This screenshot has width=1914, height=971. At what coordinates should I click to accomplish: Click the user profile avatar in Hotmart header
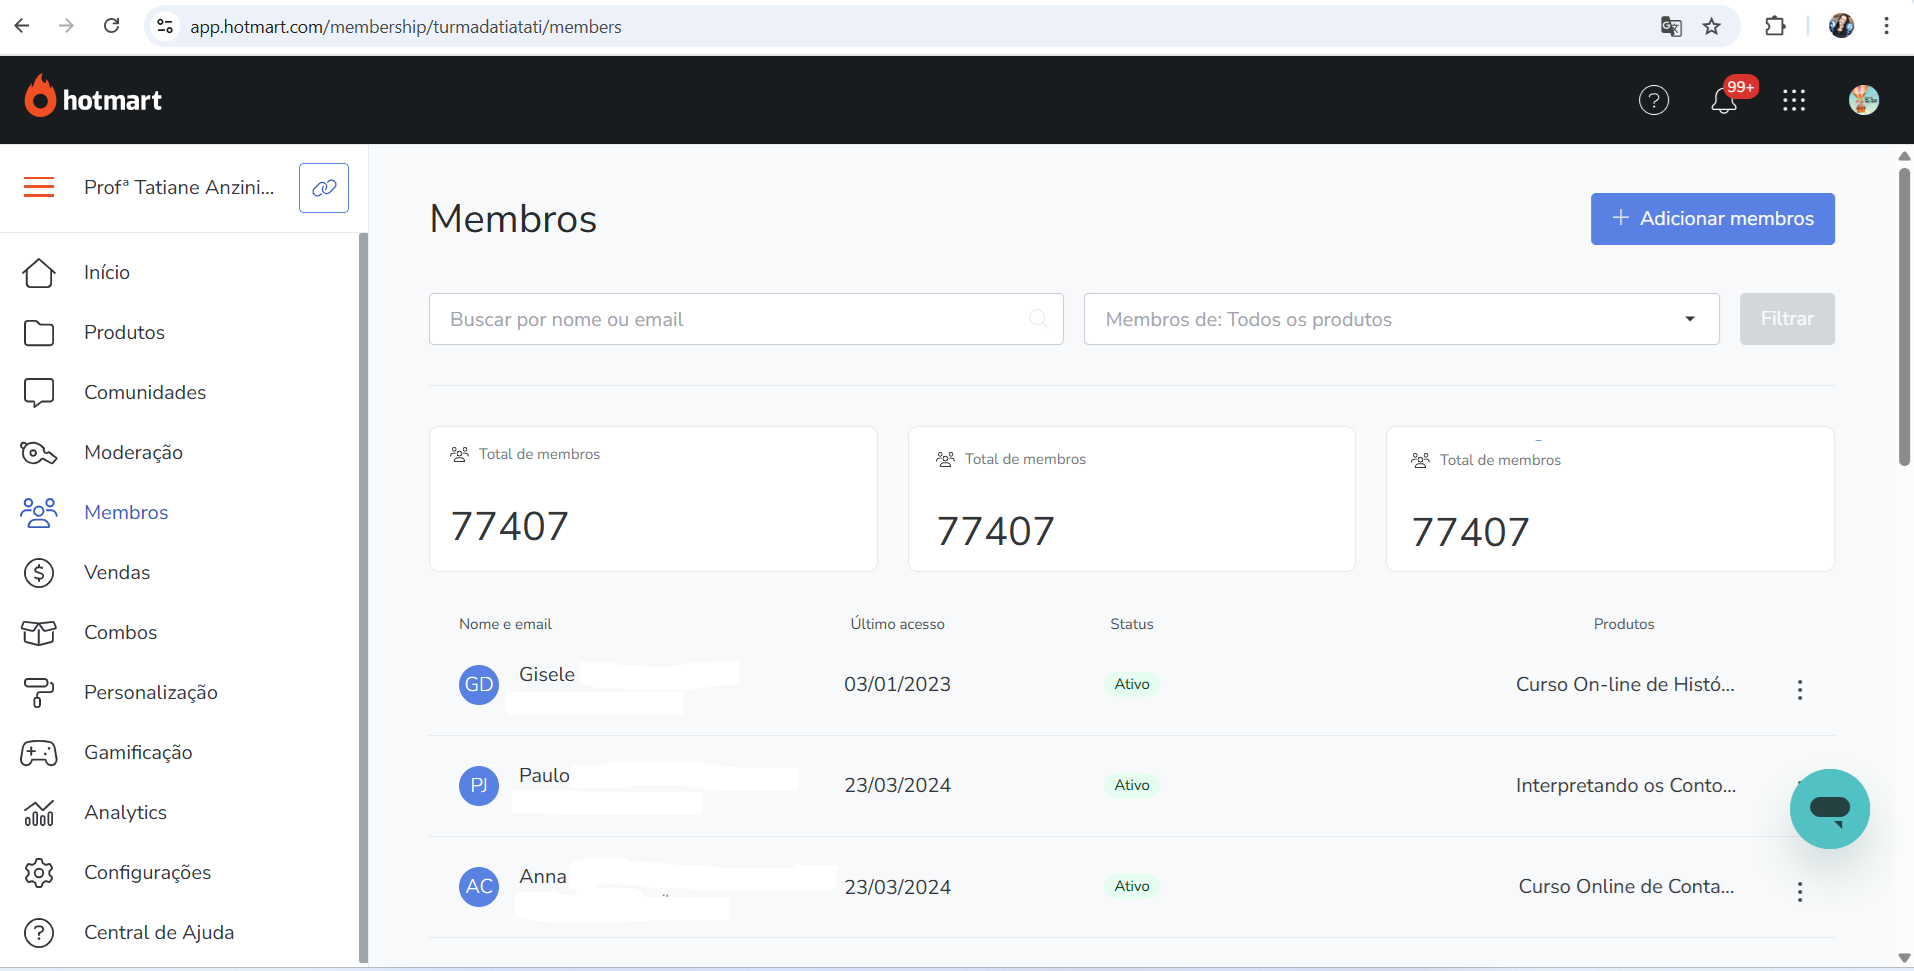pyautogui.click(x=1863, y=100)
